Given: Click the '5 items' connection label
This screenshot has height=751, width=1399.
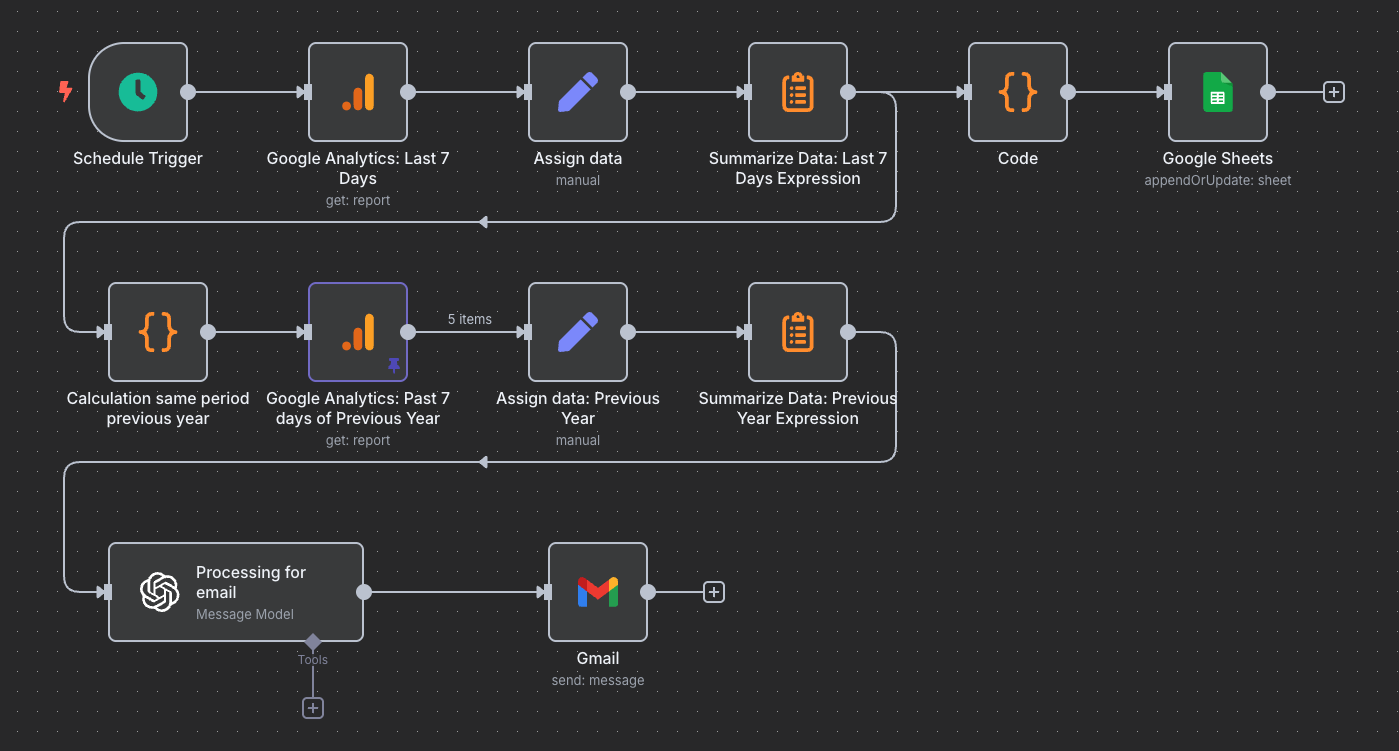Looking at the screenshot, I should [470, 319].
